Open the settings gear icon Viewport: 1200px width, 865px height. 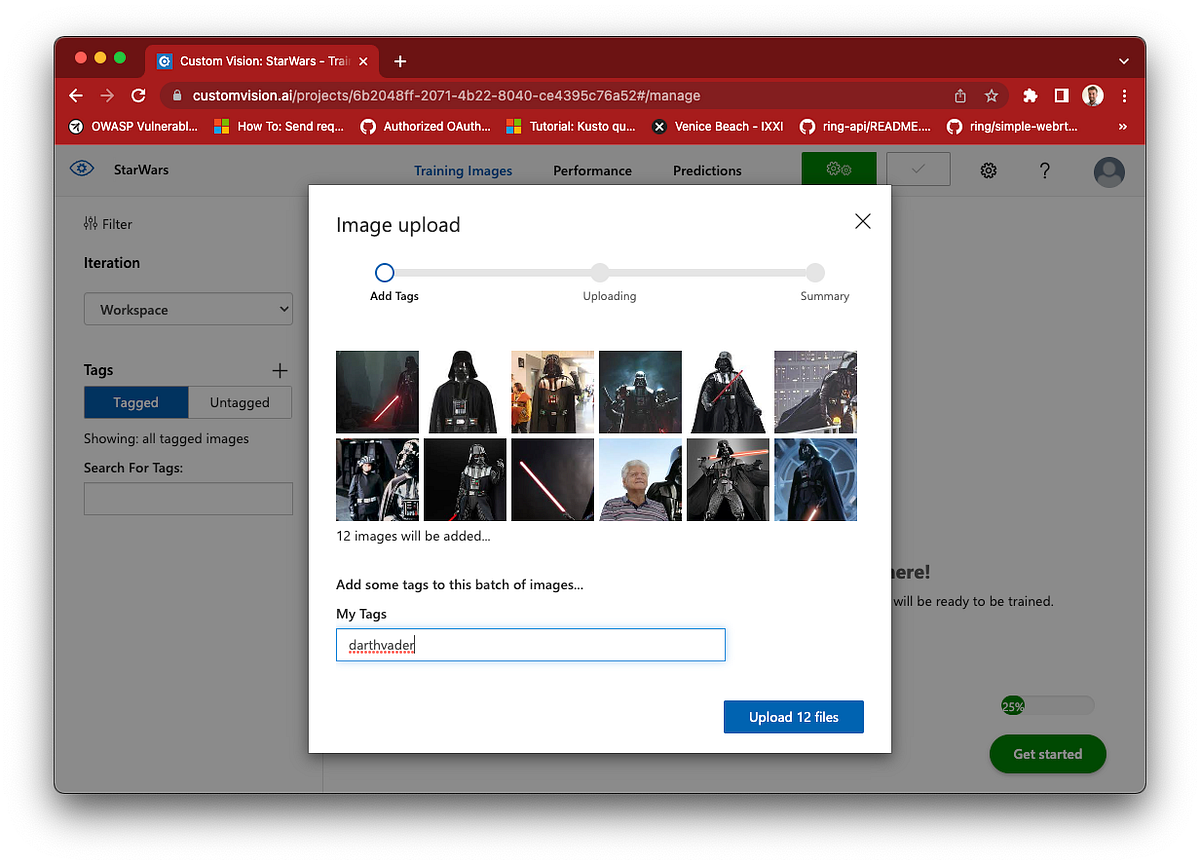988,171
